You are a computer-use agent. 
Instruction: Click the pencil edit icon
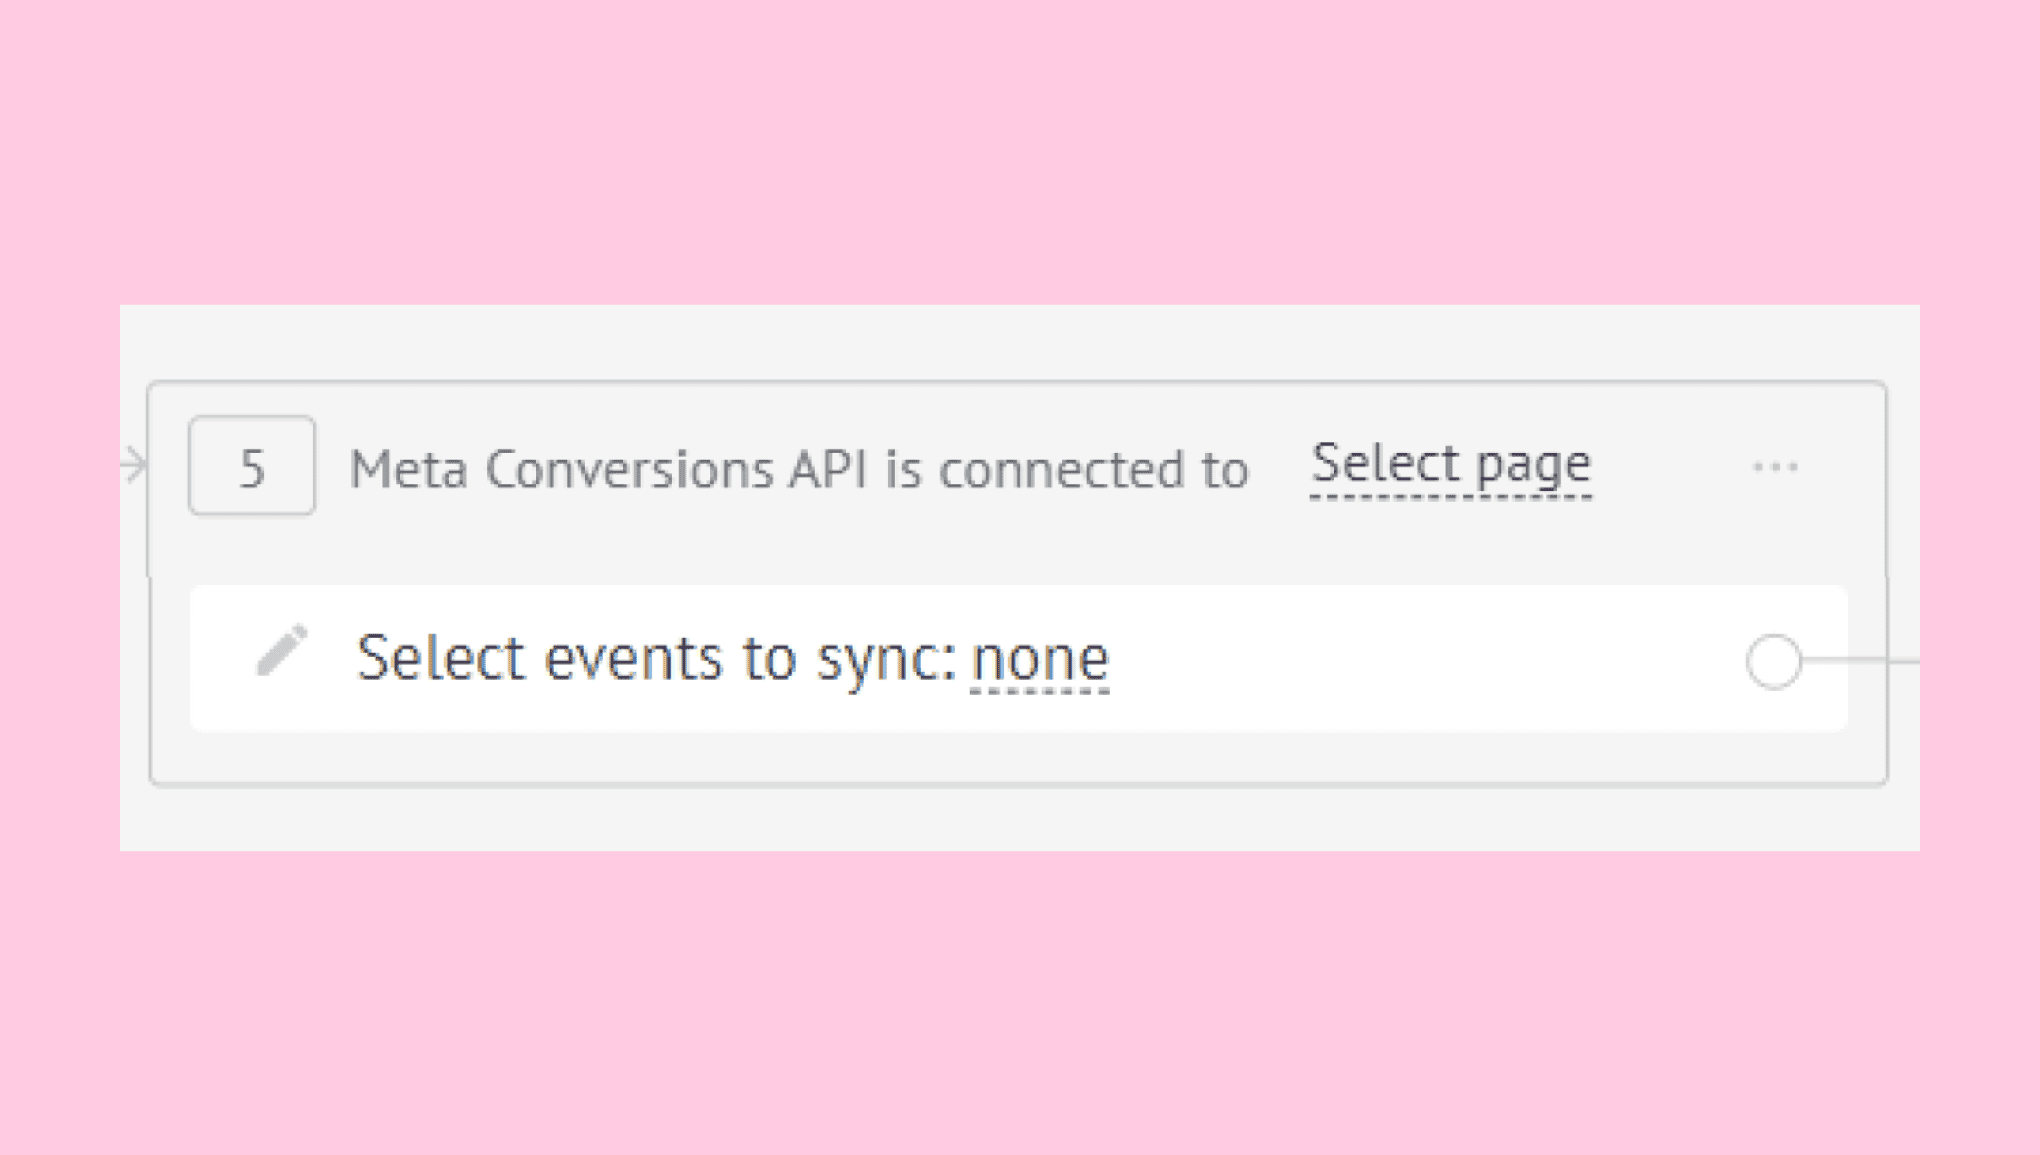[x=282, y=651]
